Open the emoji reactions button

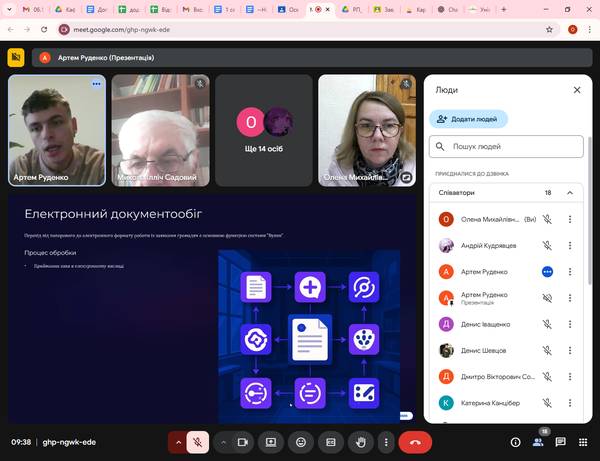[x=300, y=441]
